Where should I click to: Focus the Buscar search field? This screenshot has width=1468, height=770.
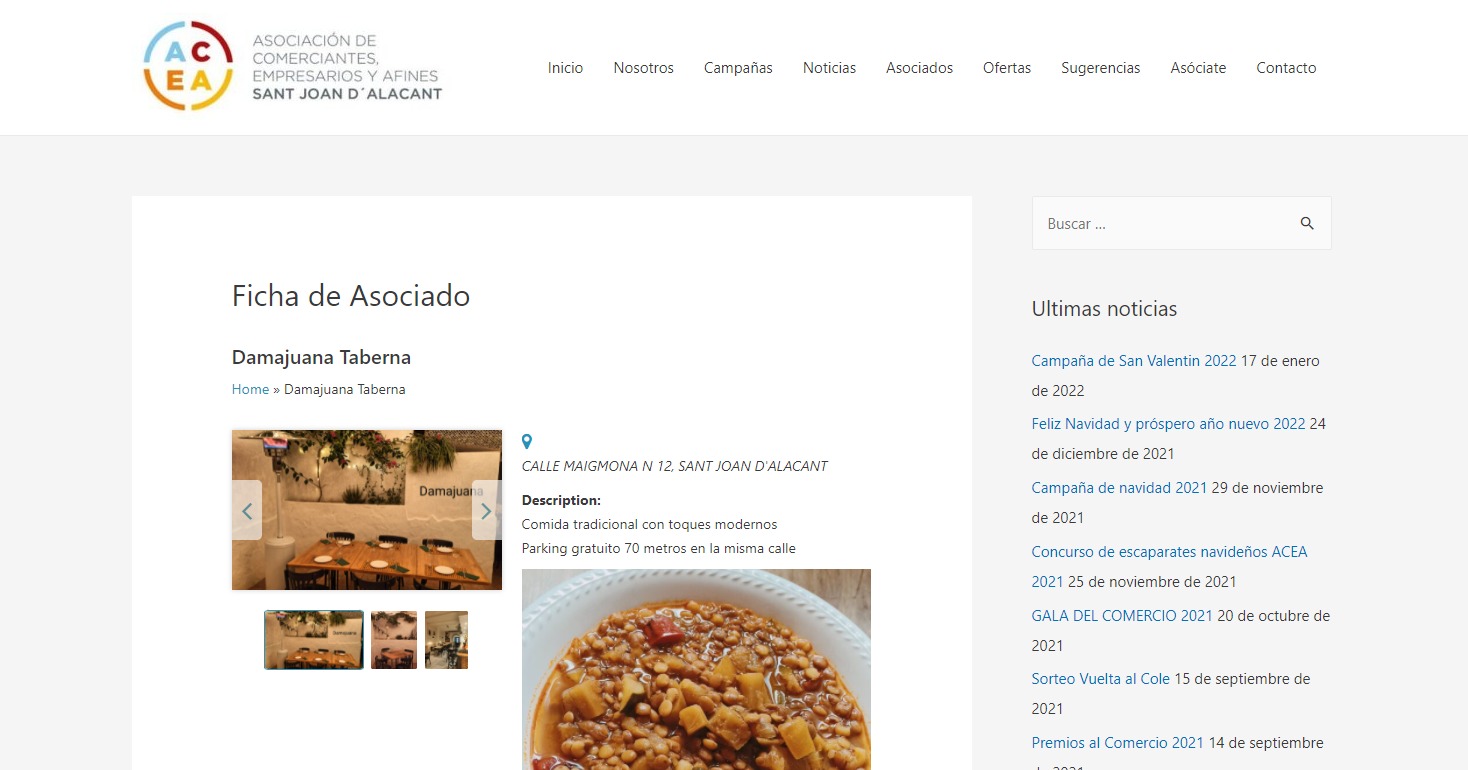point(1165,223)
